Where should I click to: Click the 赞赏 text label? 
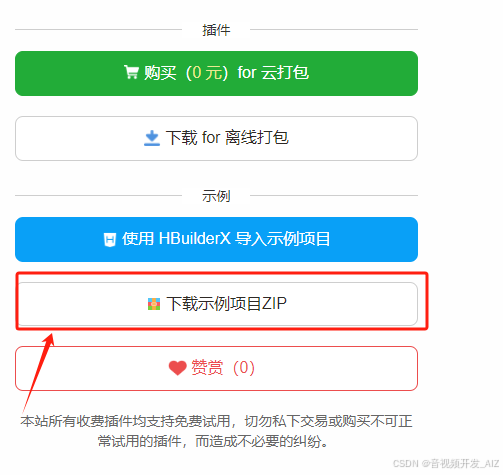[x=207, y=368]
